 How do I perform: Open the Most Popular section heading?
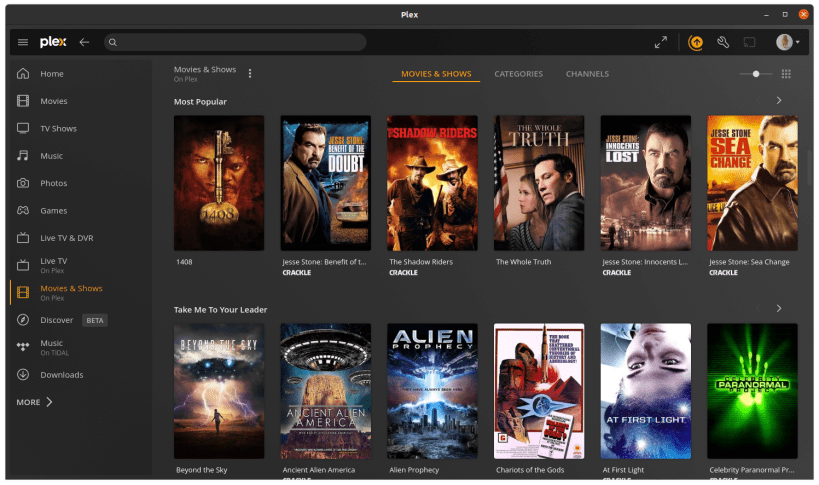(200, 102)
